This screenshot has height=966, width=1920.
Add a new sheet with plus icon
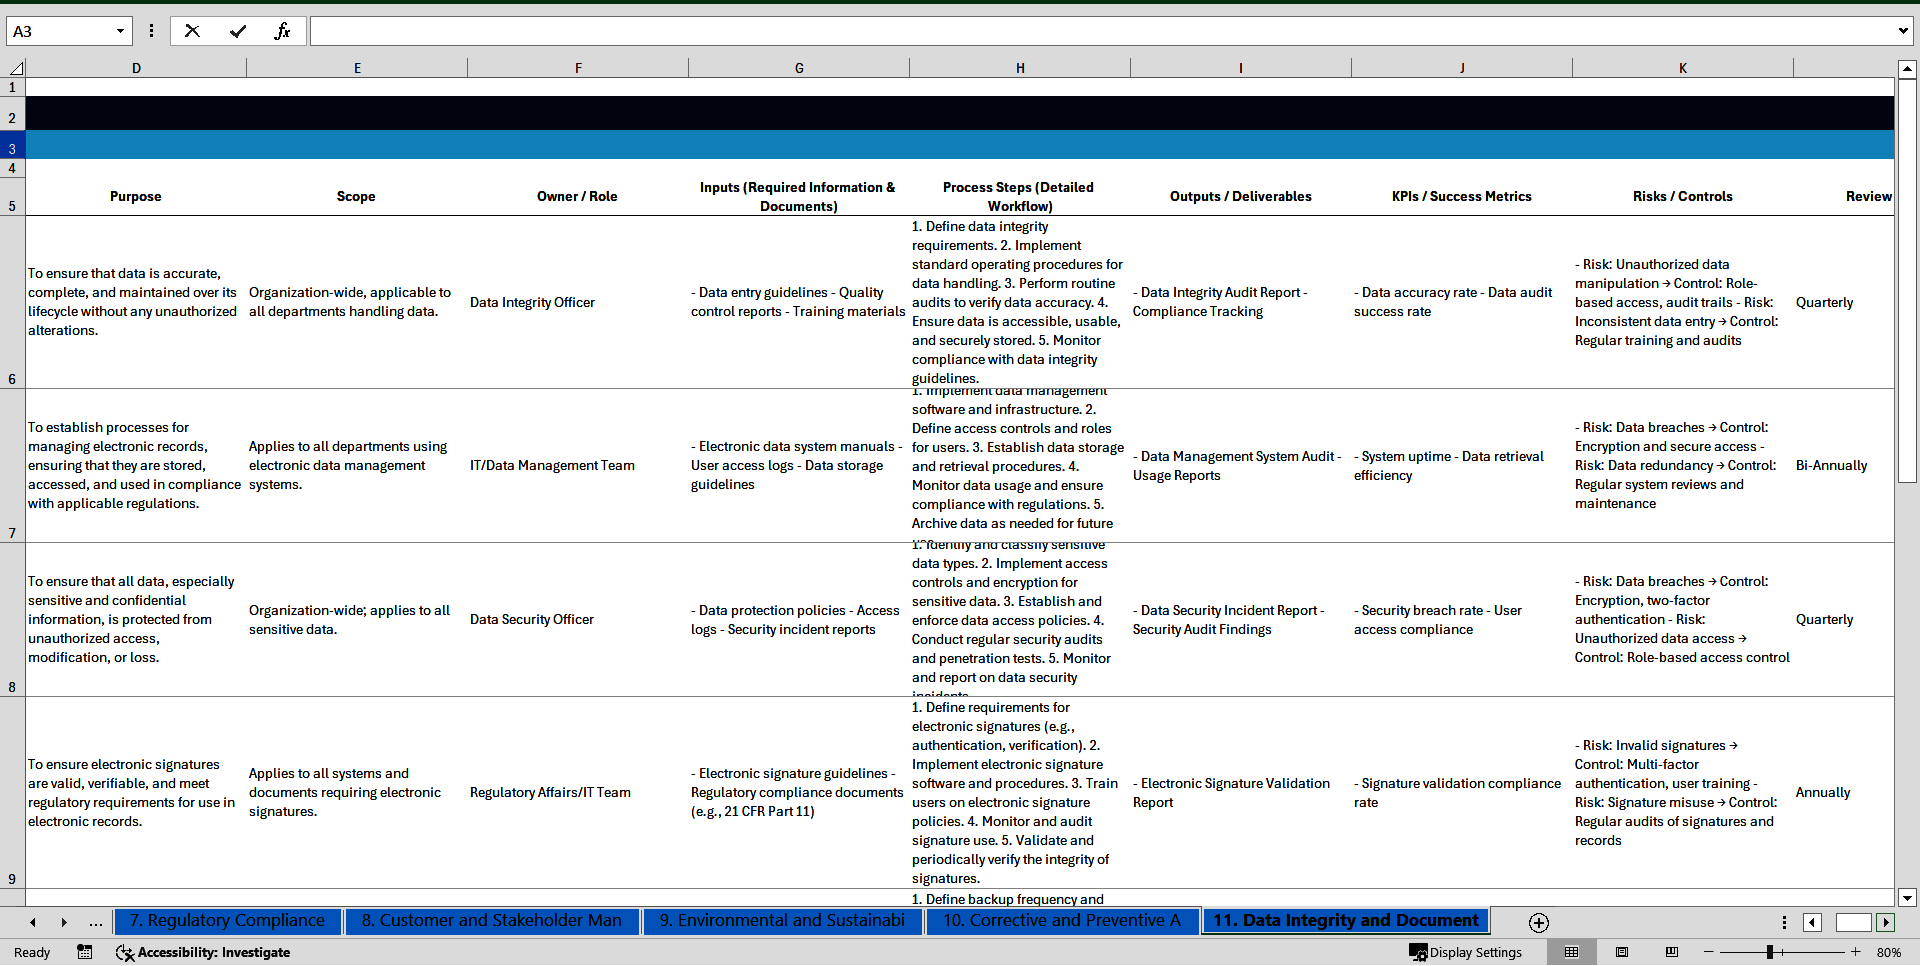1539,922
